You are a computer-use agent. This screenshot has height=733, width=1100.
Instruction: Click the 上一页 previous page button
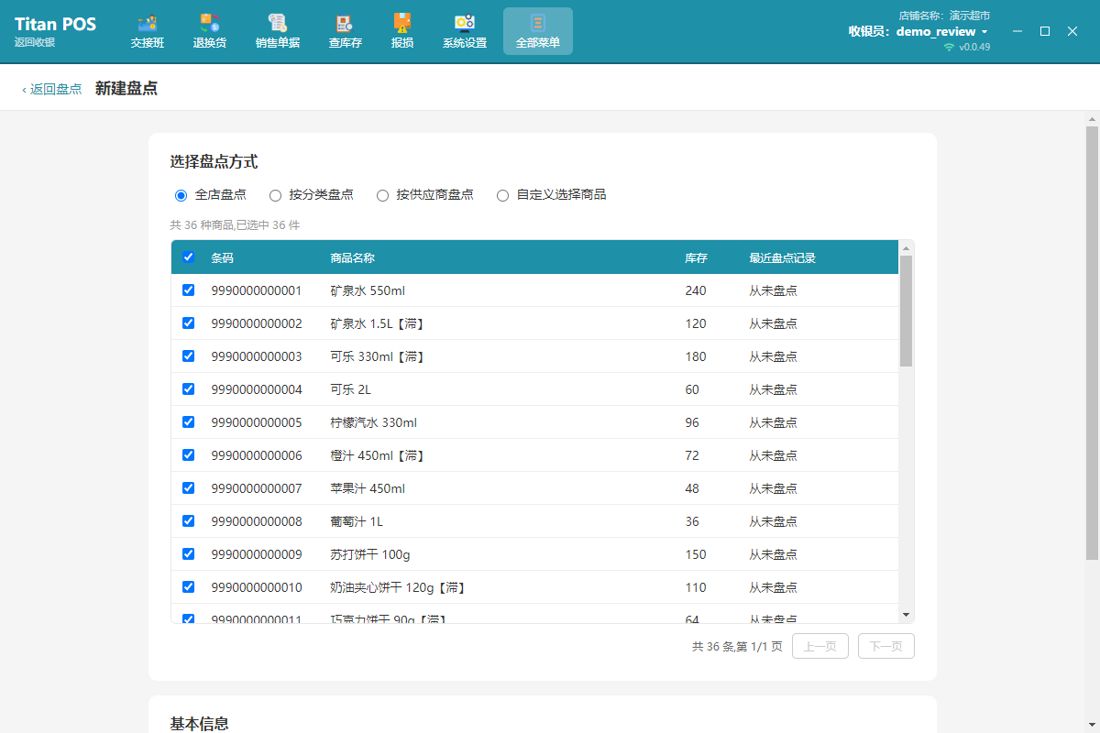coord(820,646)
